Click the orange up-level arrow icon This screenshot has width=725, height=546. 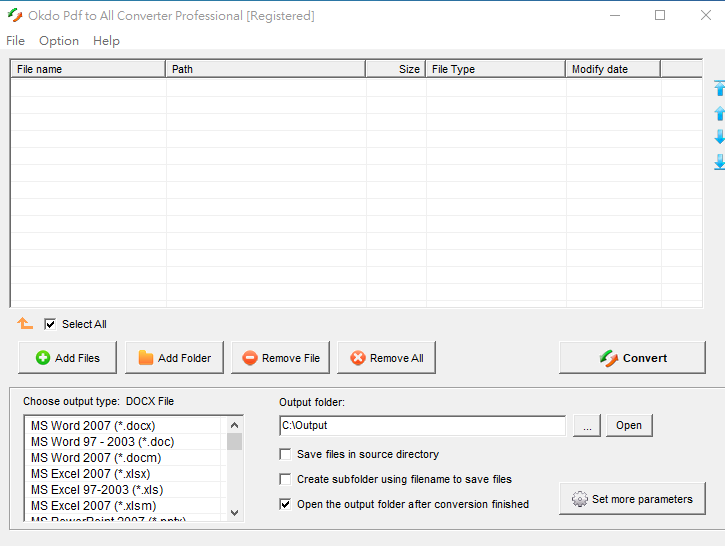[25, 324]
